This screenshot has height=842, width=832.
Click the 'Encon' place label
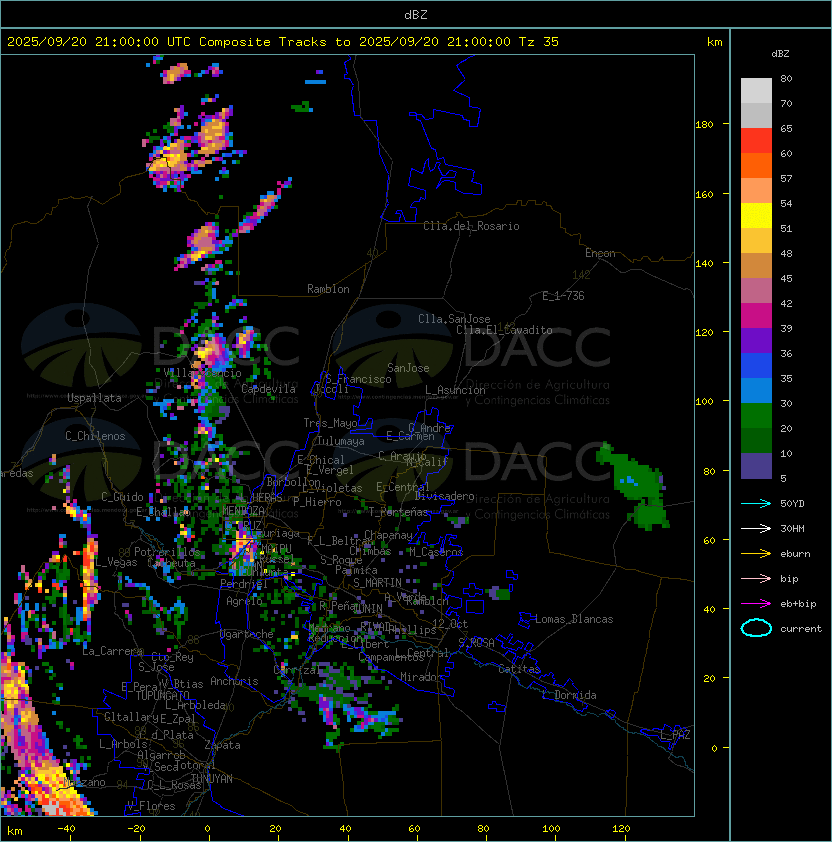click(600, 253)
